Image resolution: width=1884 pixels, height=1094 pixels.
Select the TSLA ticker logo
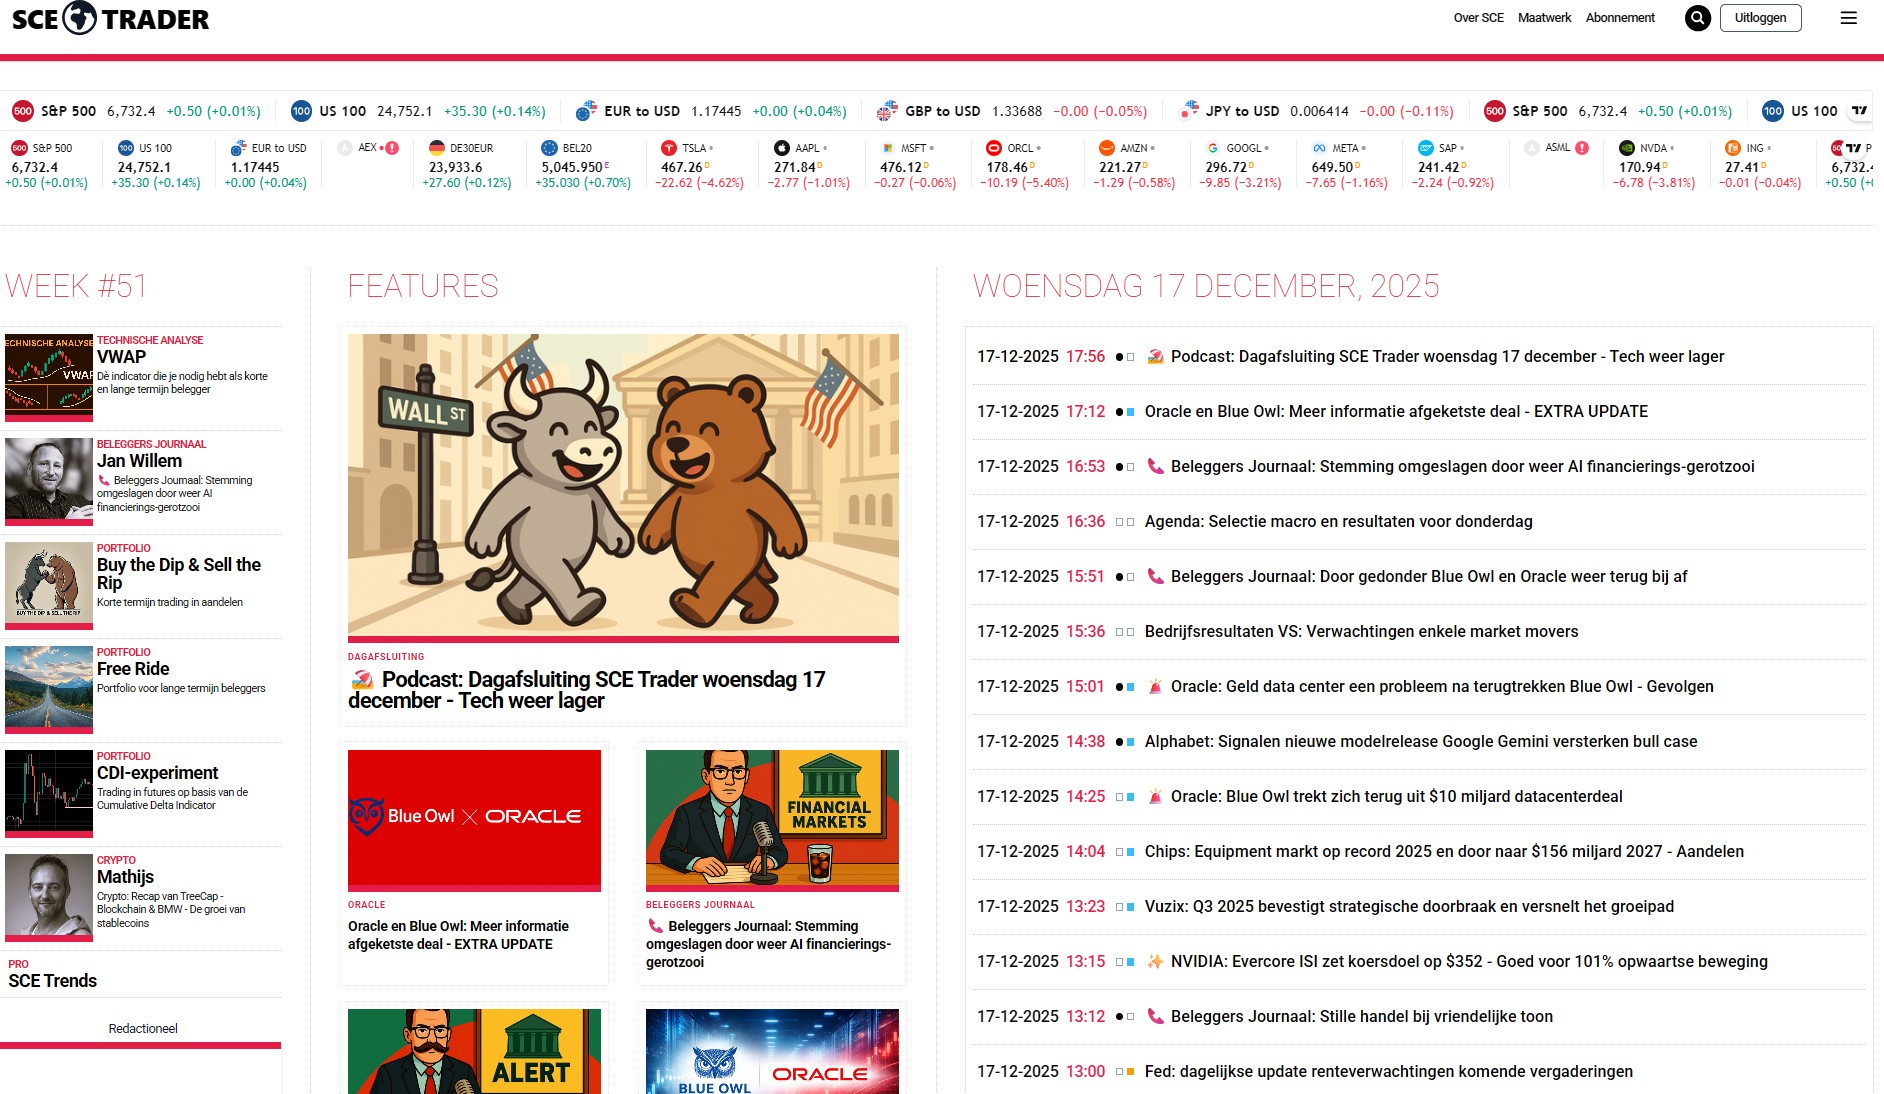(x=670, y=148)
